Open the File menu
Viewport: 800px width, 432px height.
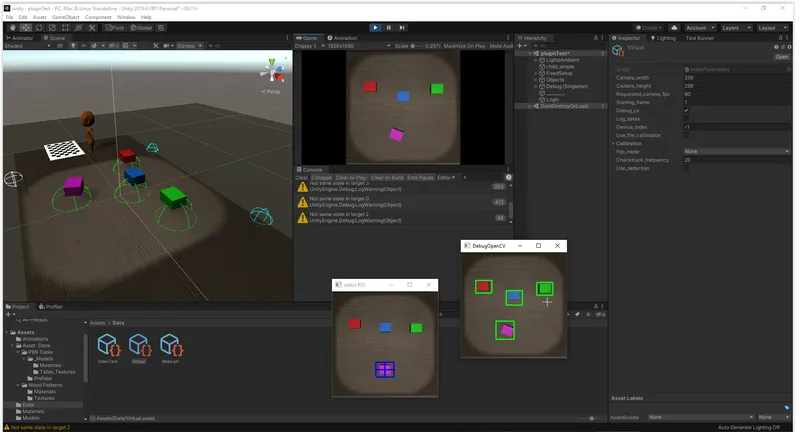[9, 17]
